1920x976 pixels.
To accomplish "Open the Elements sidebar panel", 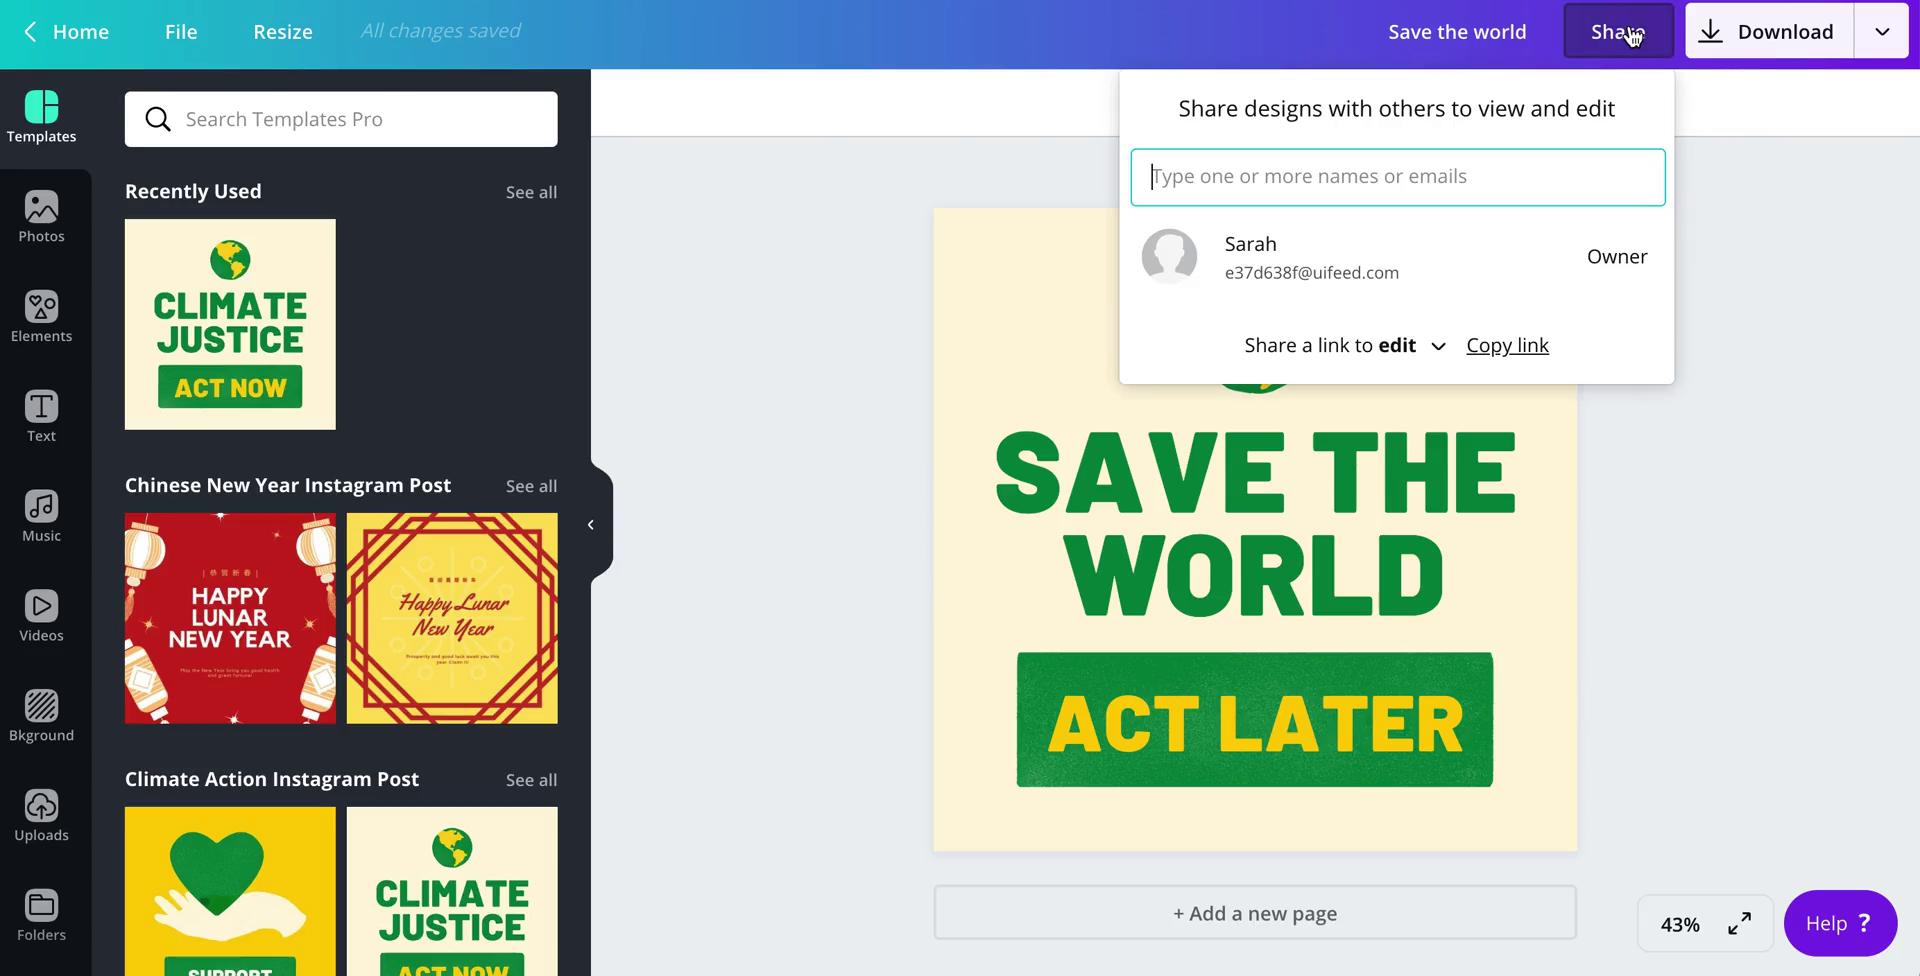I will [x=41, y=318].
